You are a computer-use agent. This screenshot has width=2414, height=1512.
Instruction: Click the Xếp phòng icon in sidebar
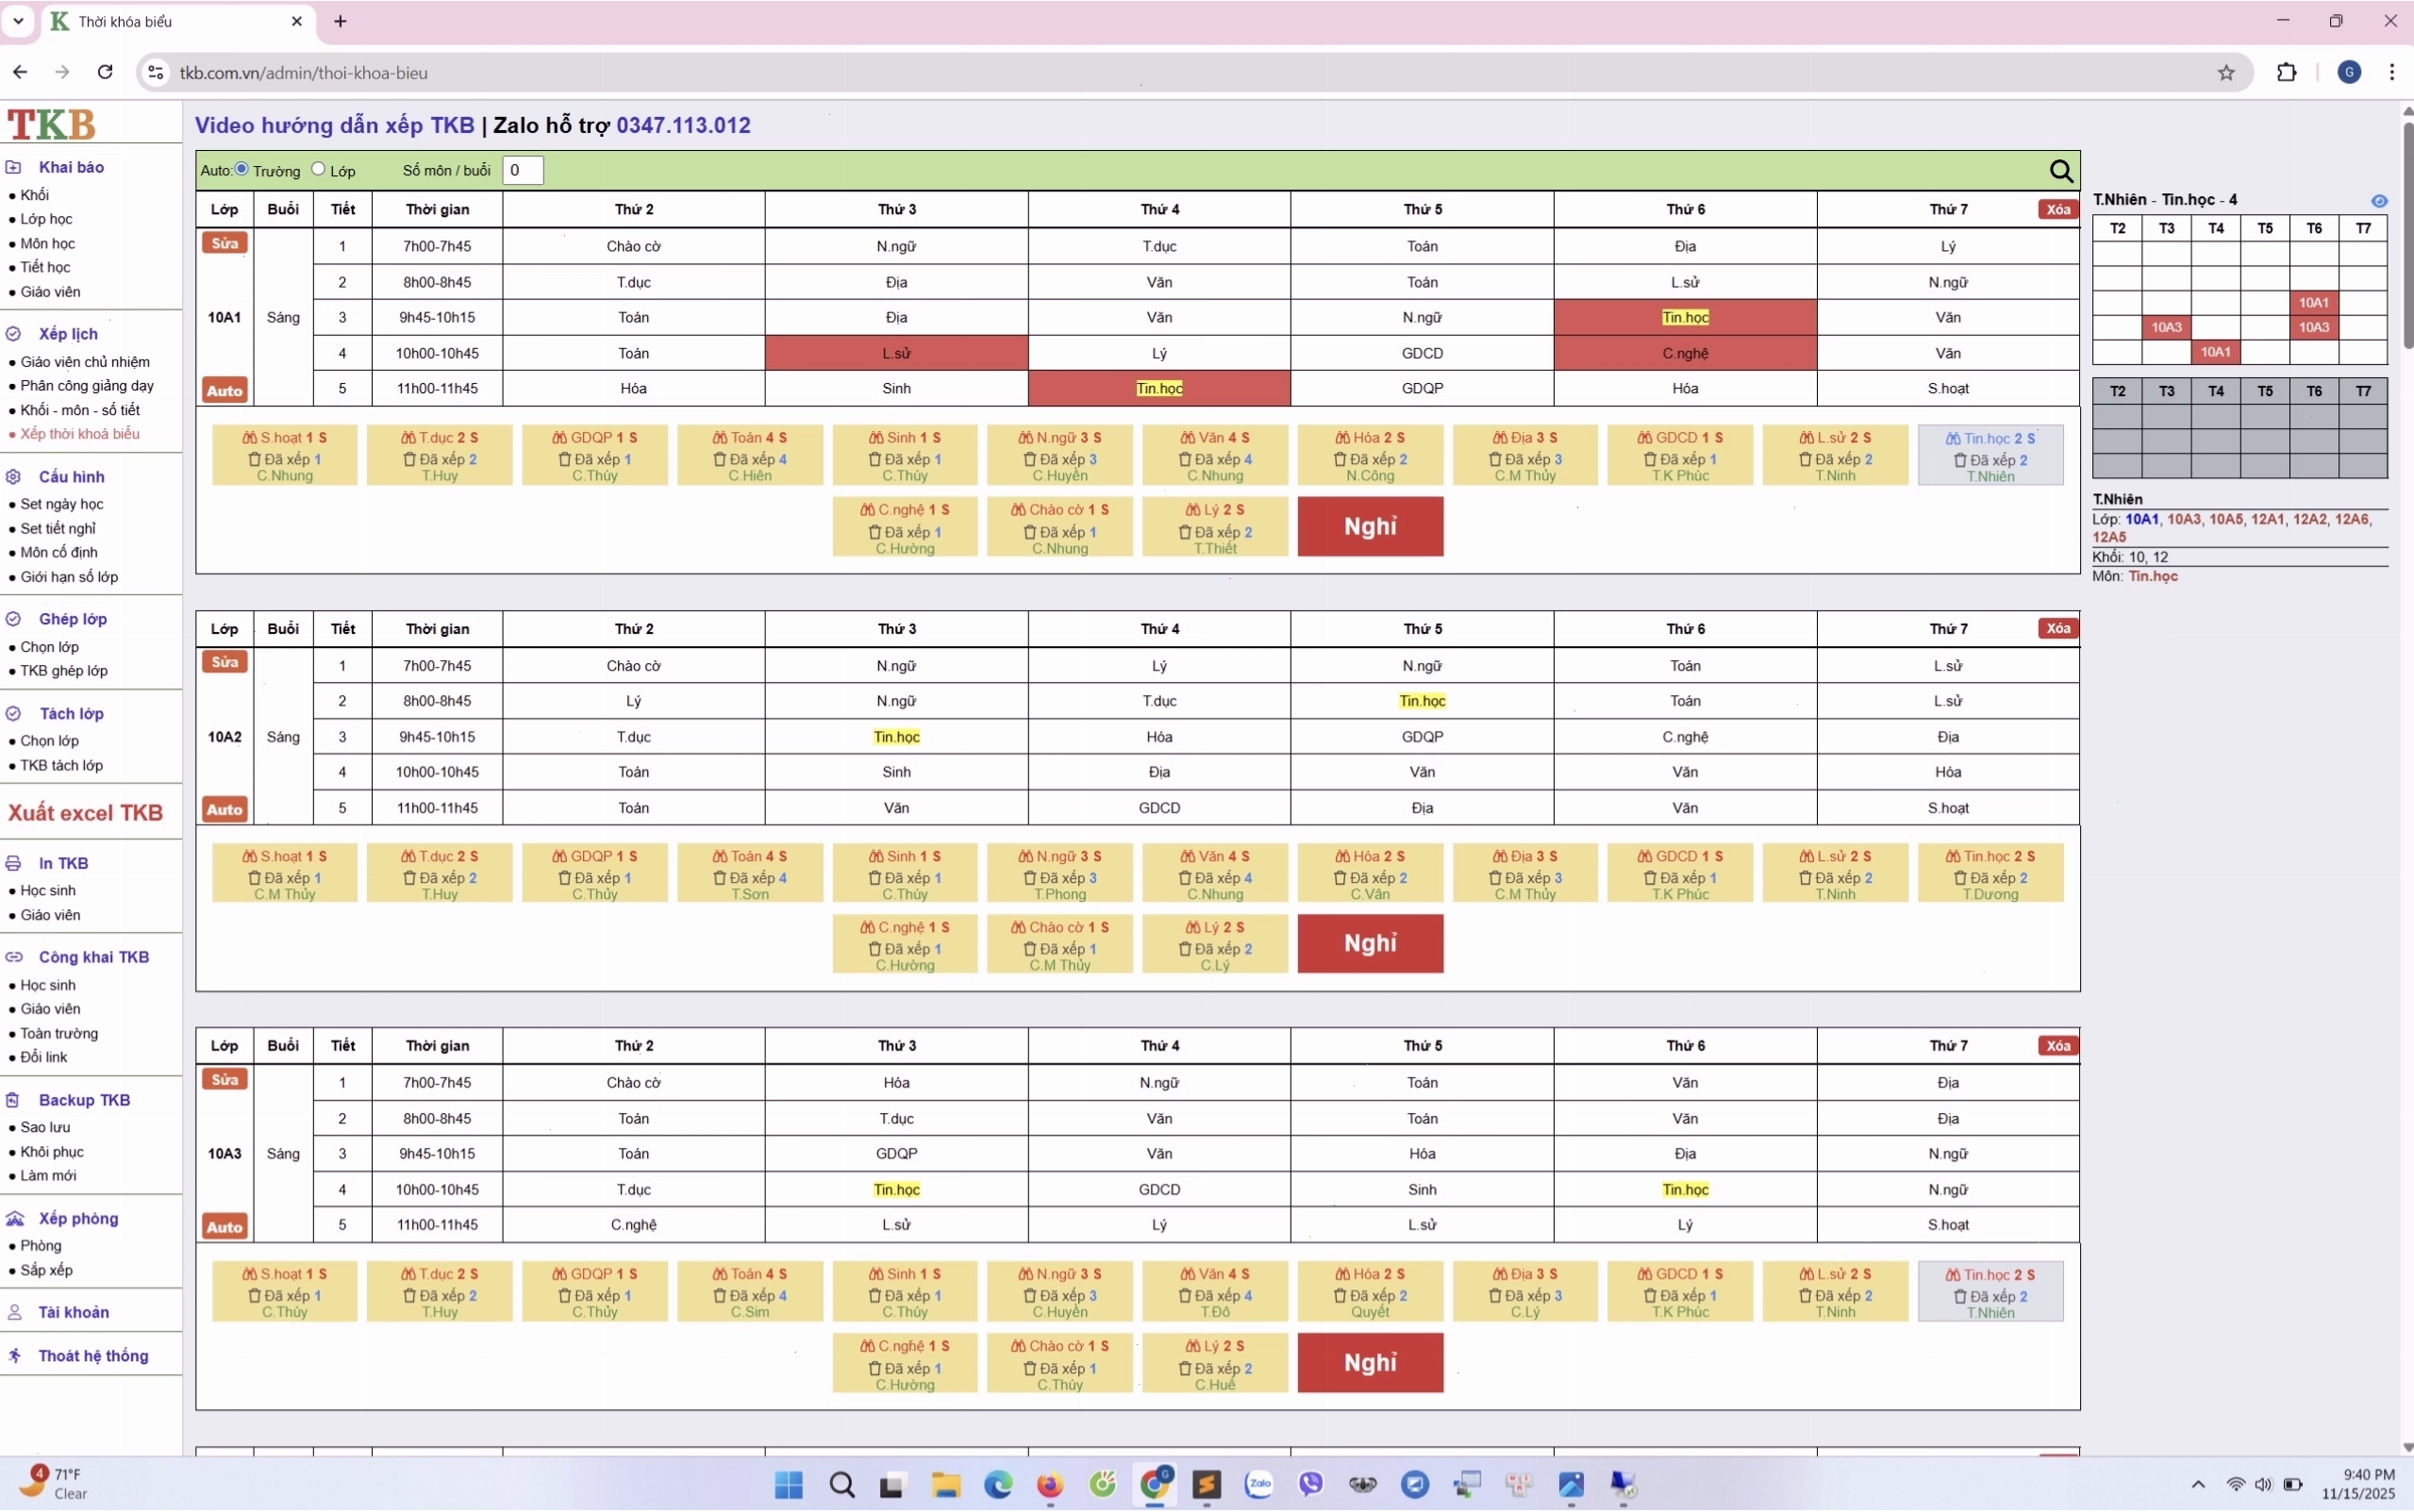click(15, 1218)
